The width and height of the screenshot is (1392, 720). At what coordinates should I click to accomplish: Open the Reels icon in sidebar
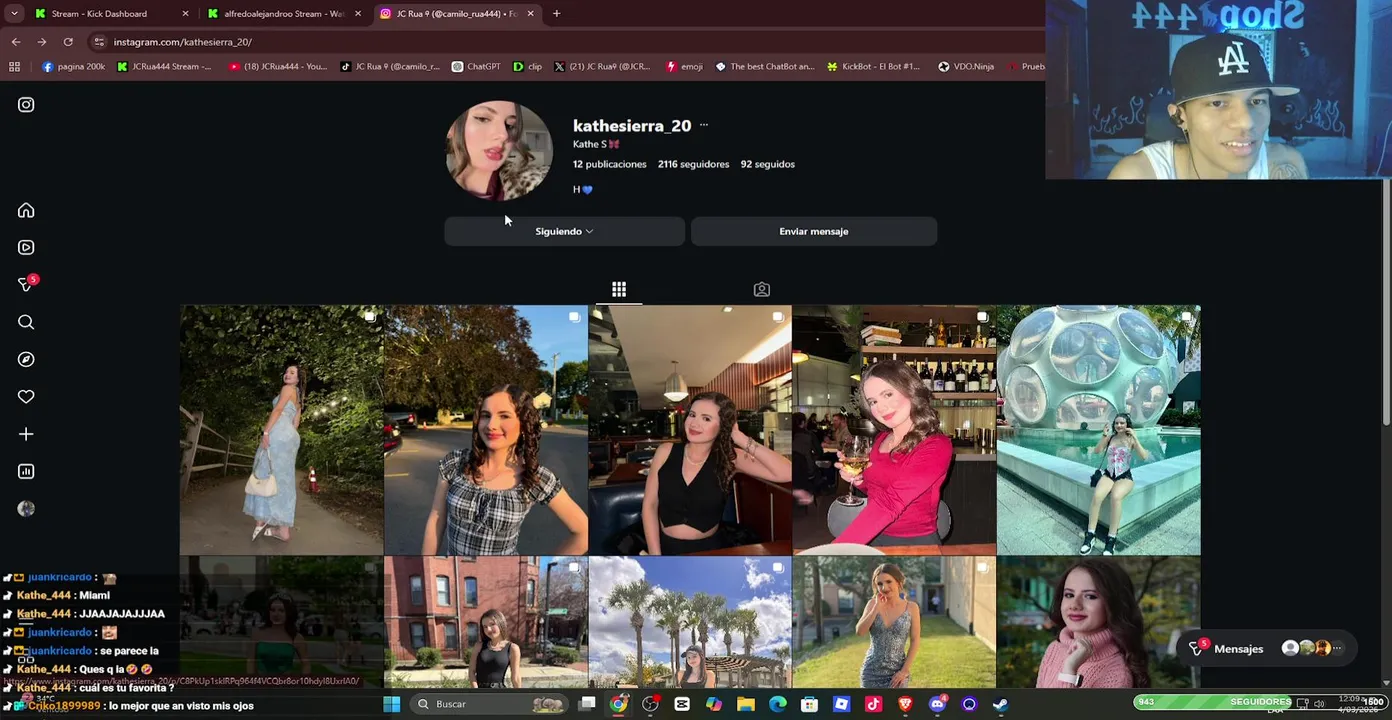click(x=26, y=247)
